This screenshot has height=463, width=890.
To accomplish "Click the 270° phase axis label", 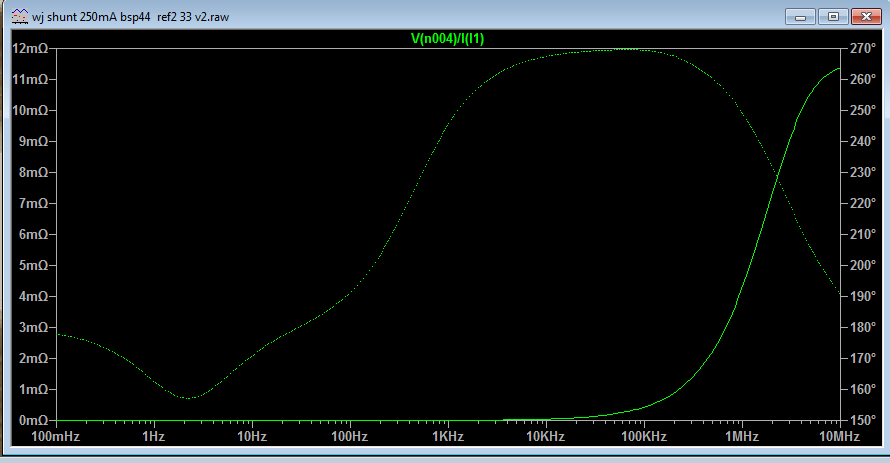I will click(x=863, y=48).
